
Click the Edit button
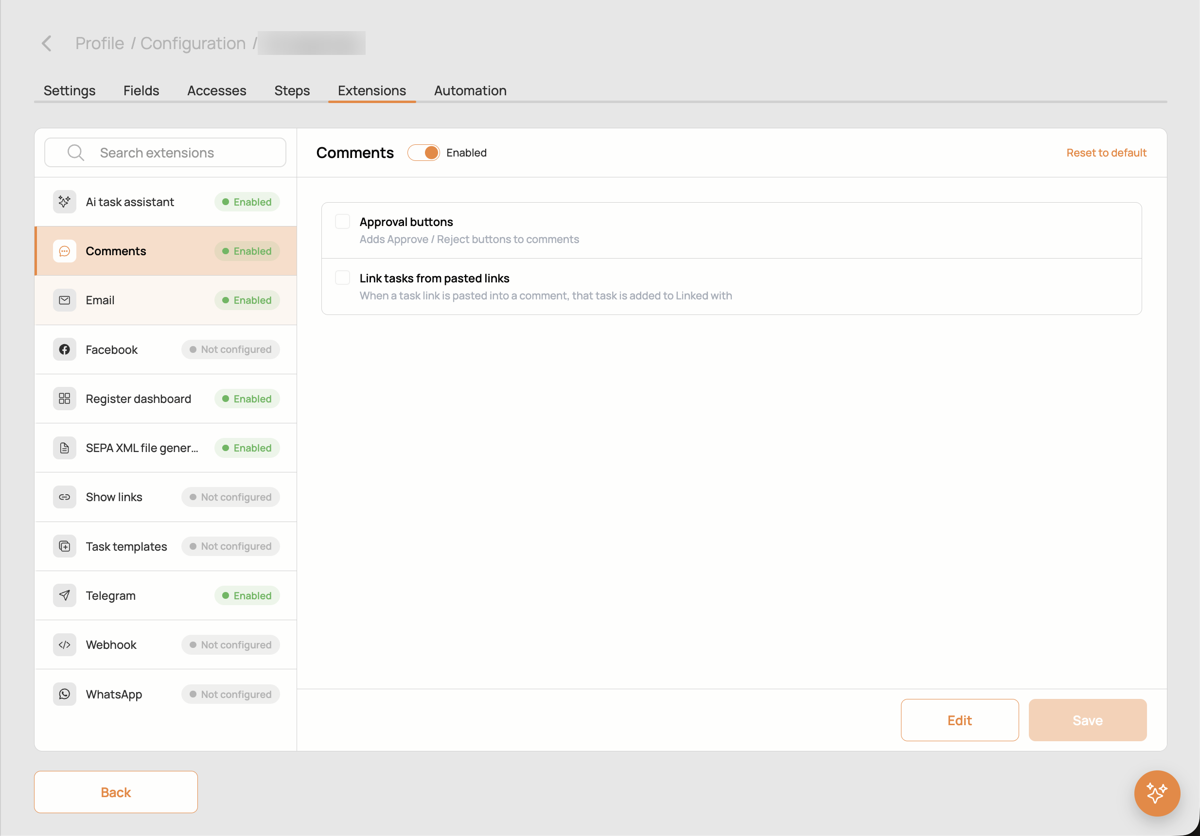[x=960, y=720]
